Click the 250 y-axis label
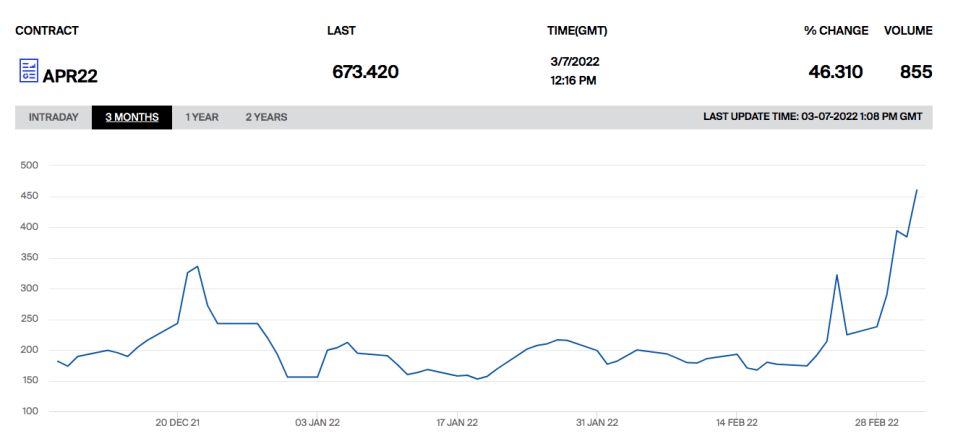Screen dimensions: 958x436 click(x=29, y=320)
